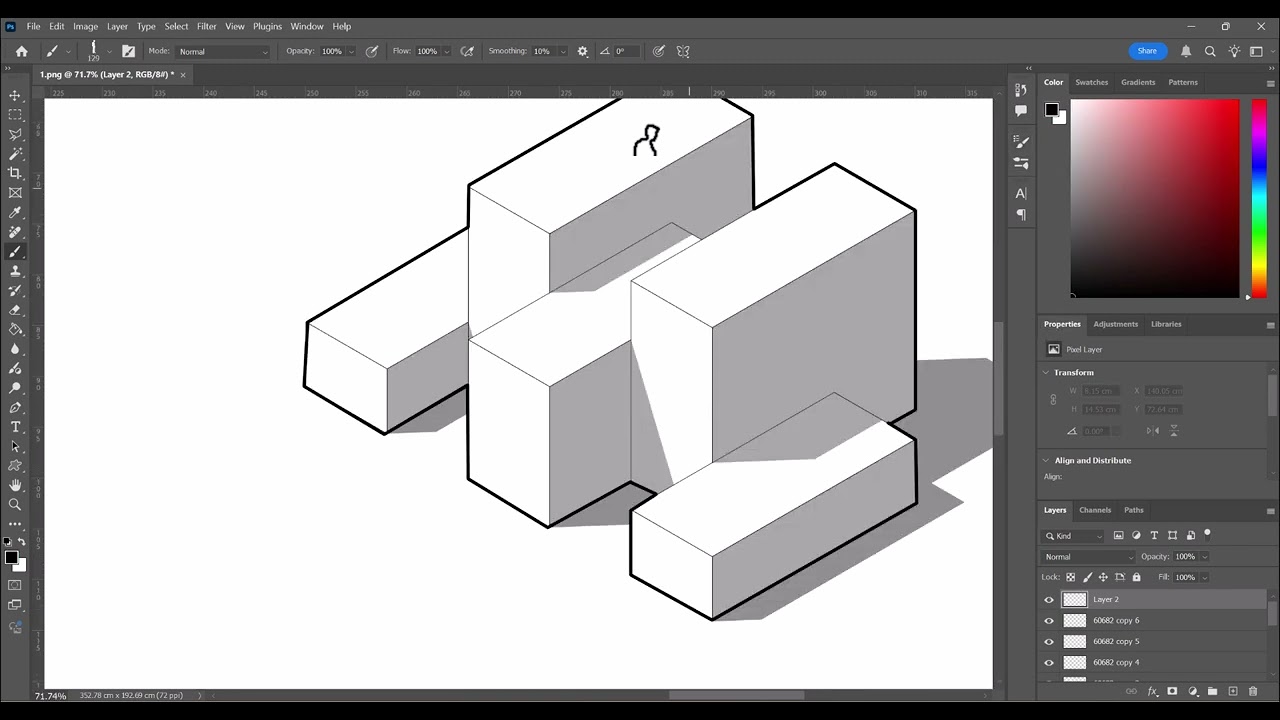The width and height of the screenshot is (1280, 720).
Task: Open the Libraries tab
Action: pos(1166,324)
